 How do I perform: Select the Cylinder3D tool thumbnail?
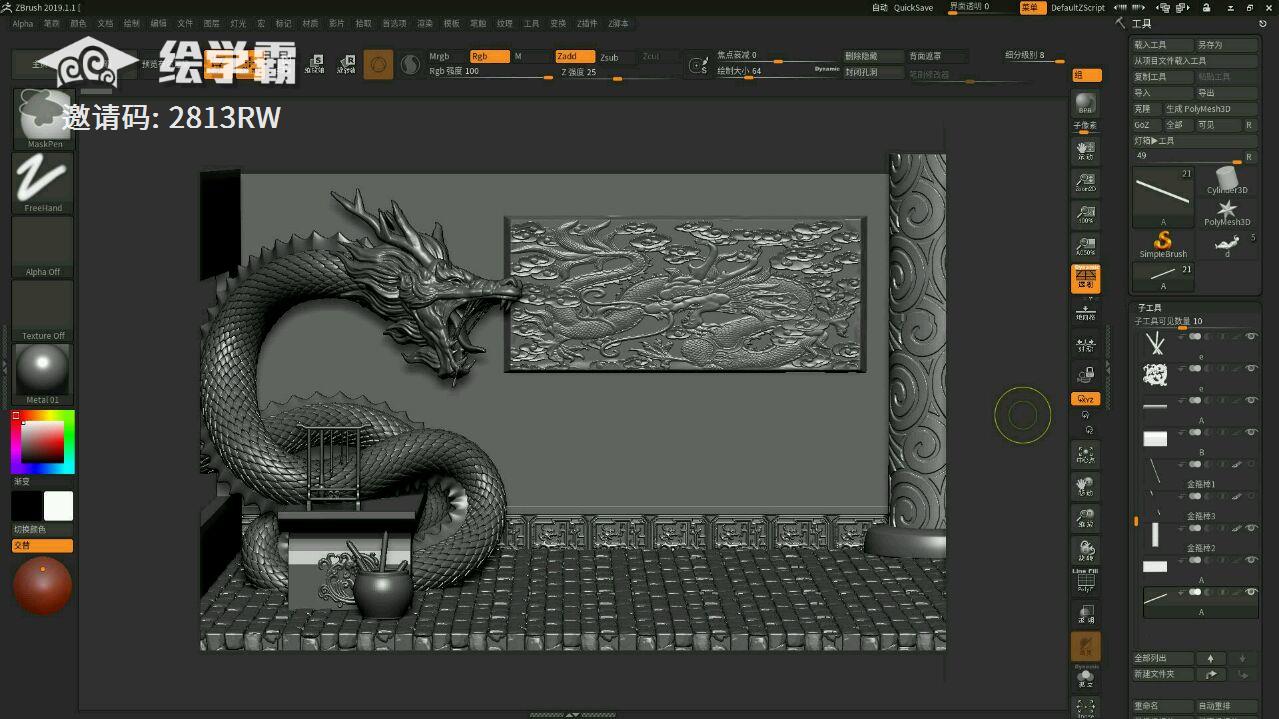pyautogui.click(x=1227, y=181)
